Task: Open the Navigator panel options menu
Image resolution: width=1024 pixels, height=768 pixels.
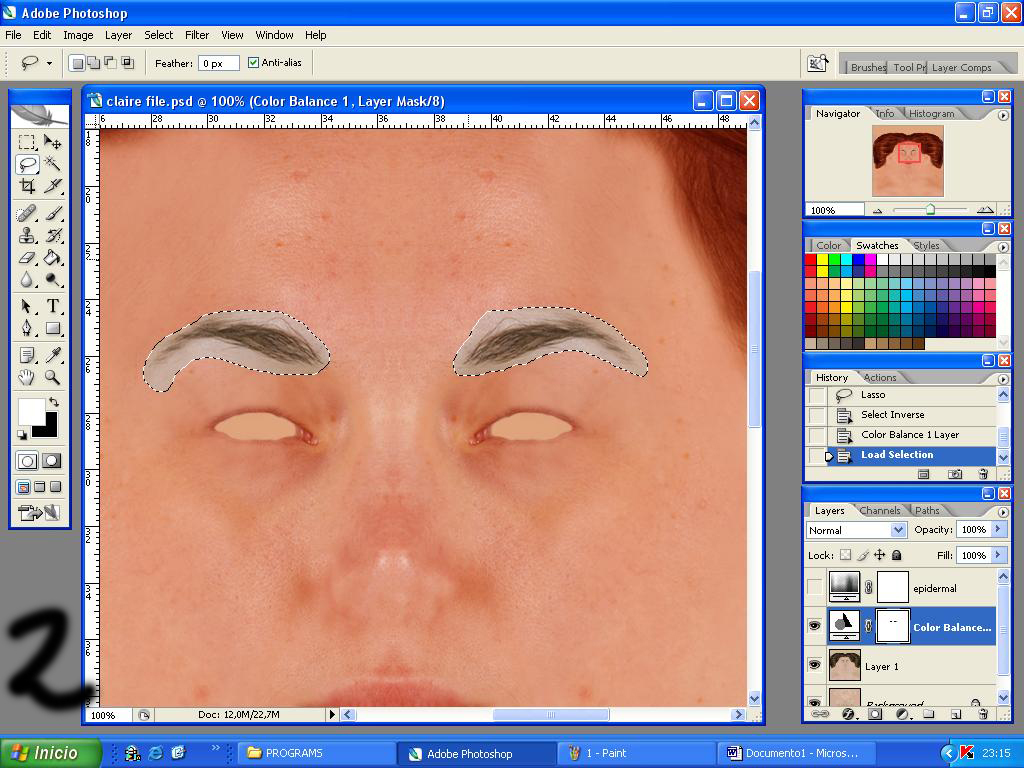Action: click(1003, 115)
